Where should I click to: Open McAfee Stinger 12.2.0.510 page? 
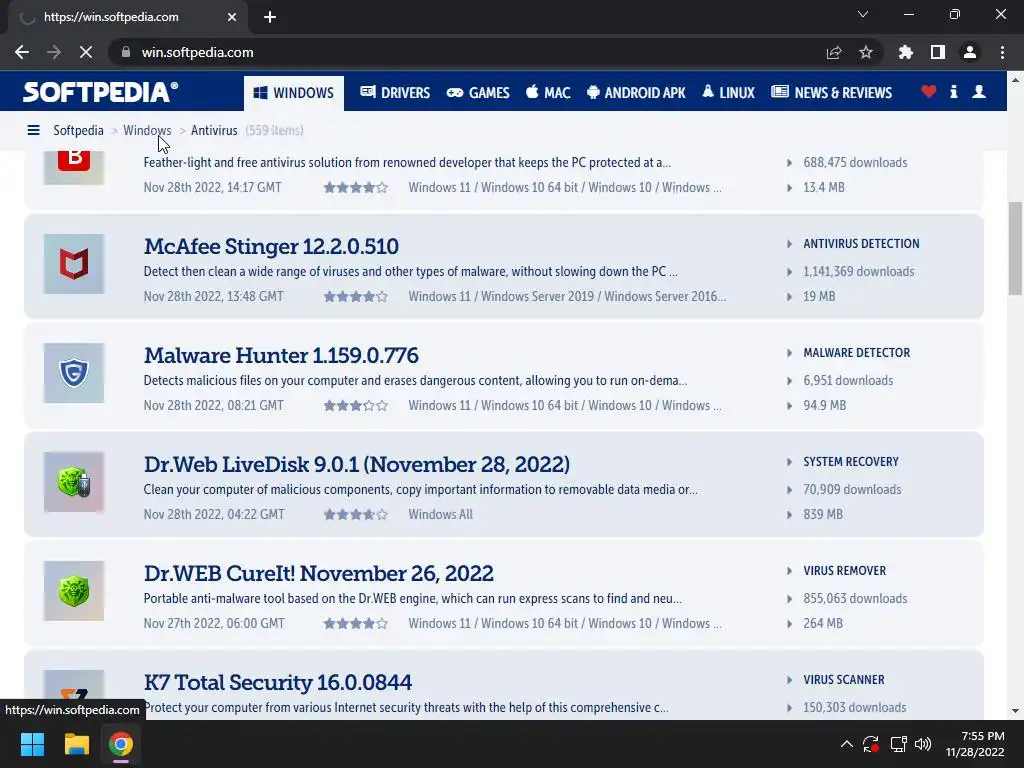tap(271, 246)
